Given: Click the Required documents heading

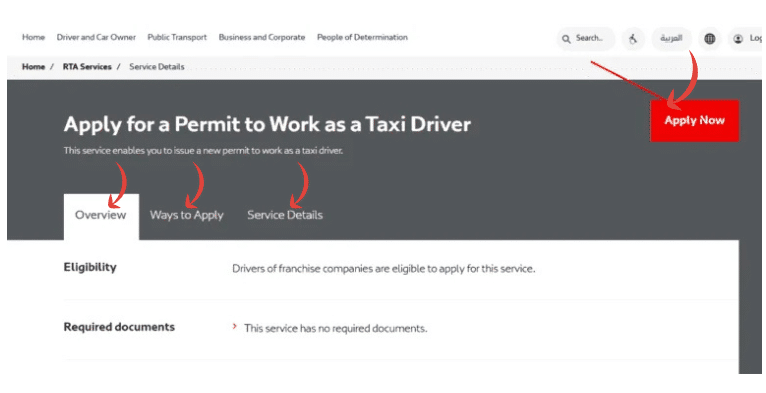Looking at the screenshot, I should pos(119,327).
